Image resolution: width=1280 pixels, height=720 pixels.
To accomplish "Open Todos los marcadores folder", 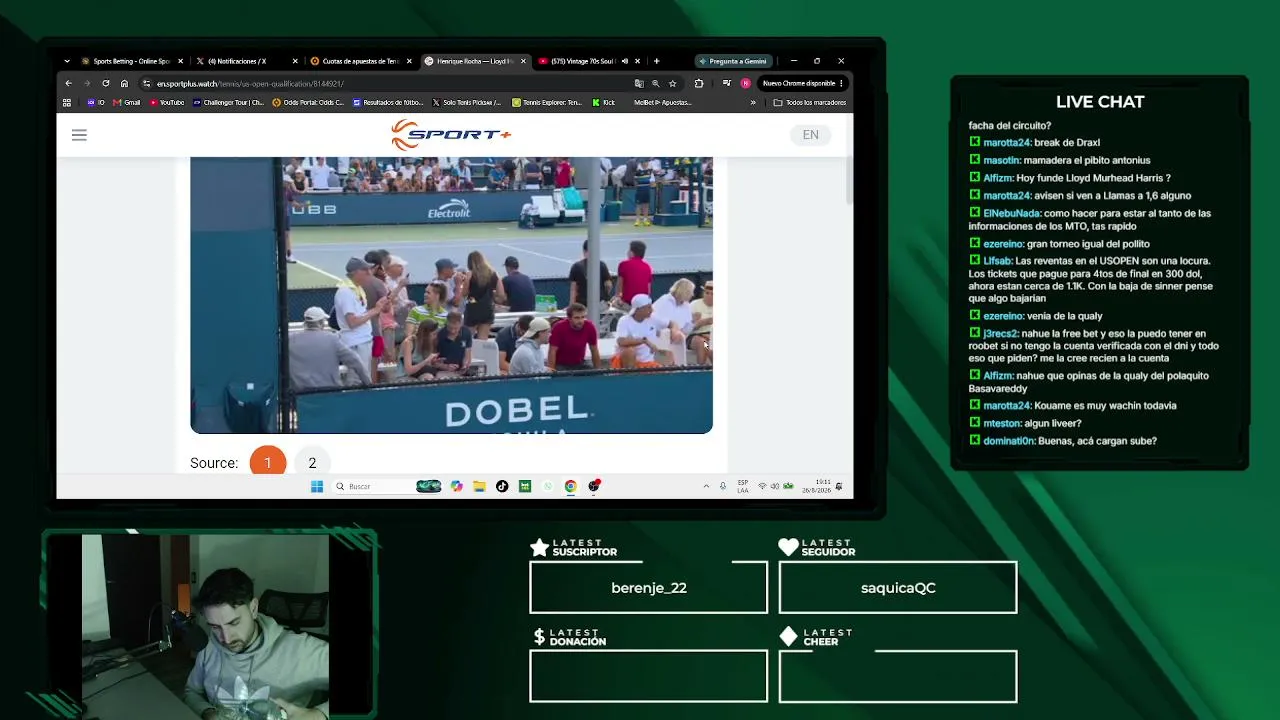I will (x=810, y=102).
